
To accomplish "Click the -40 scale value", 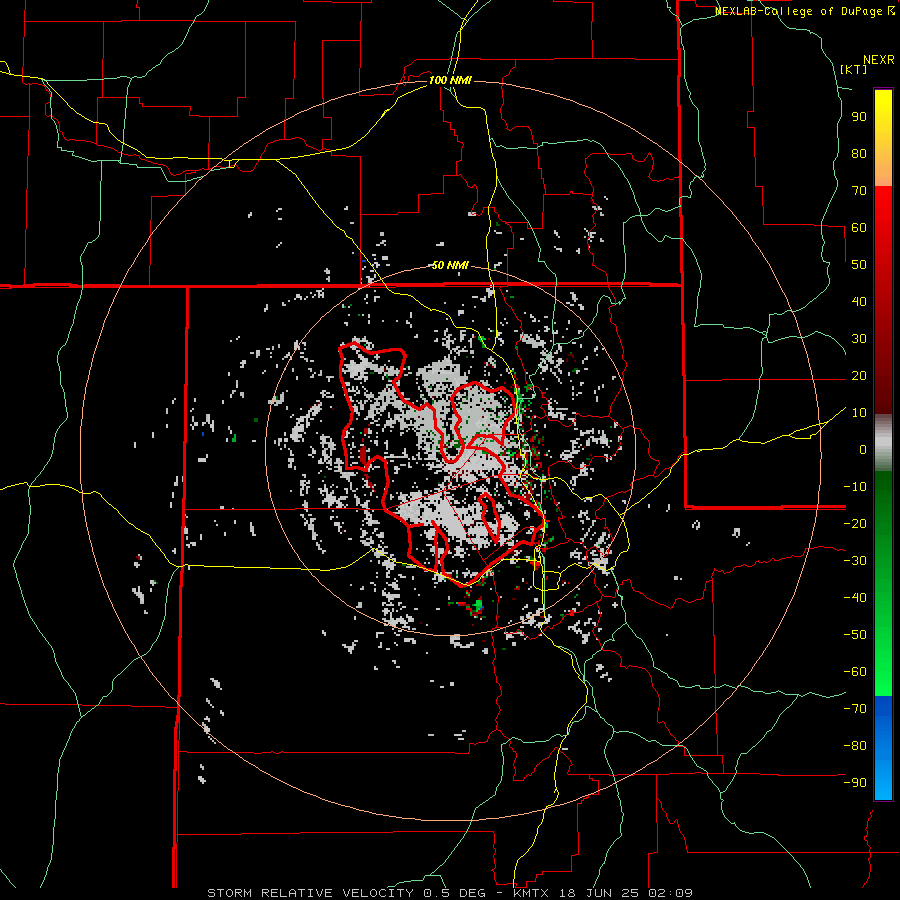I will (855, 598).
